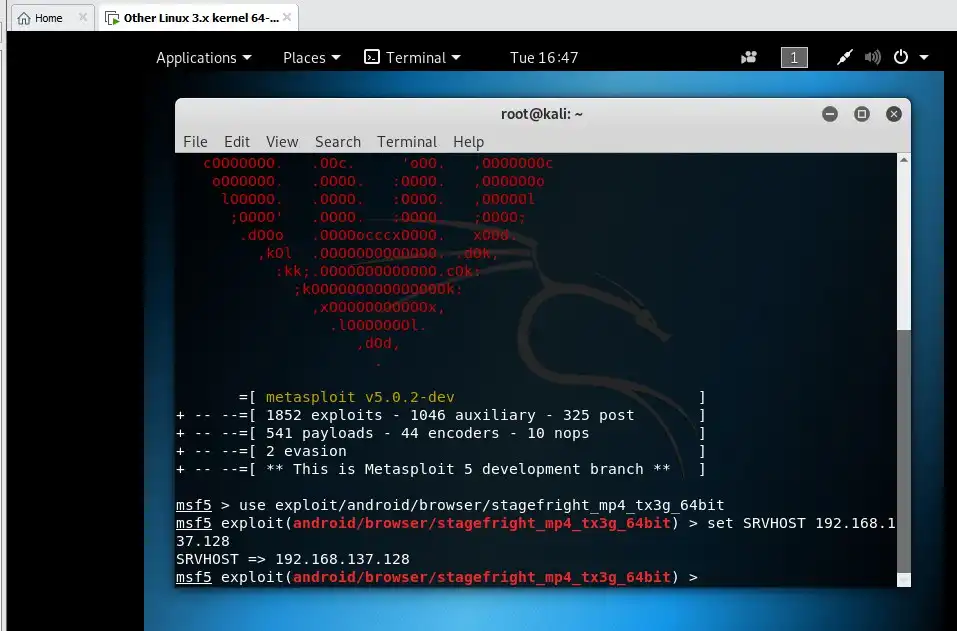
Task: Close the Other Linux 3.x kernel tab
Action: 287,18
